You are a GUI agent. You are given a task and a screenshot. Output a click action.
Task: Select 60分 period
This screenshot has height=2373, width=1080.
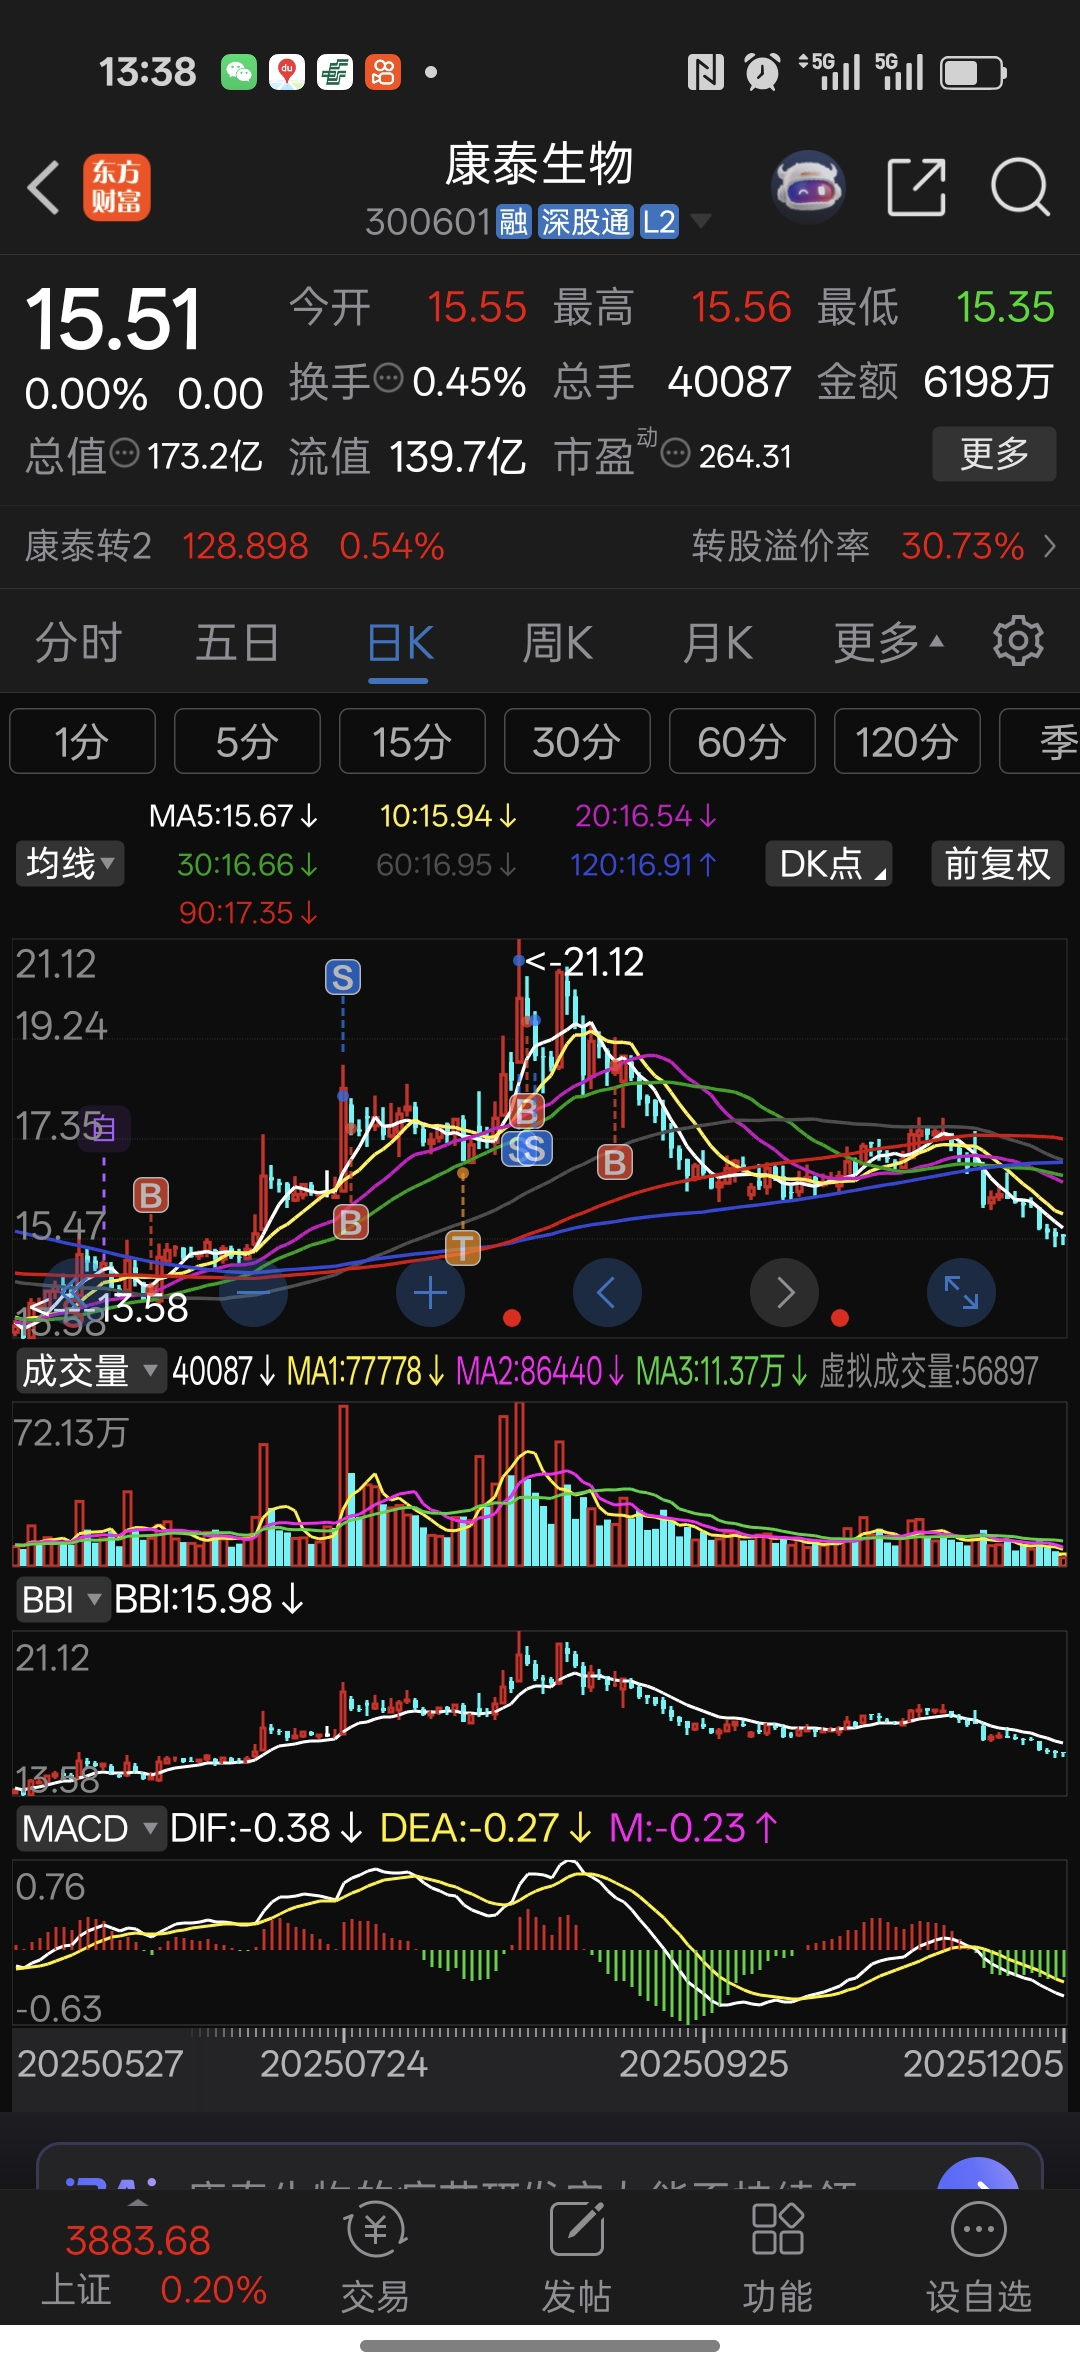point(742,741)
